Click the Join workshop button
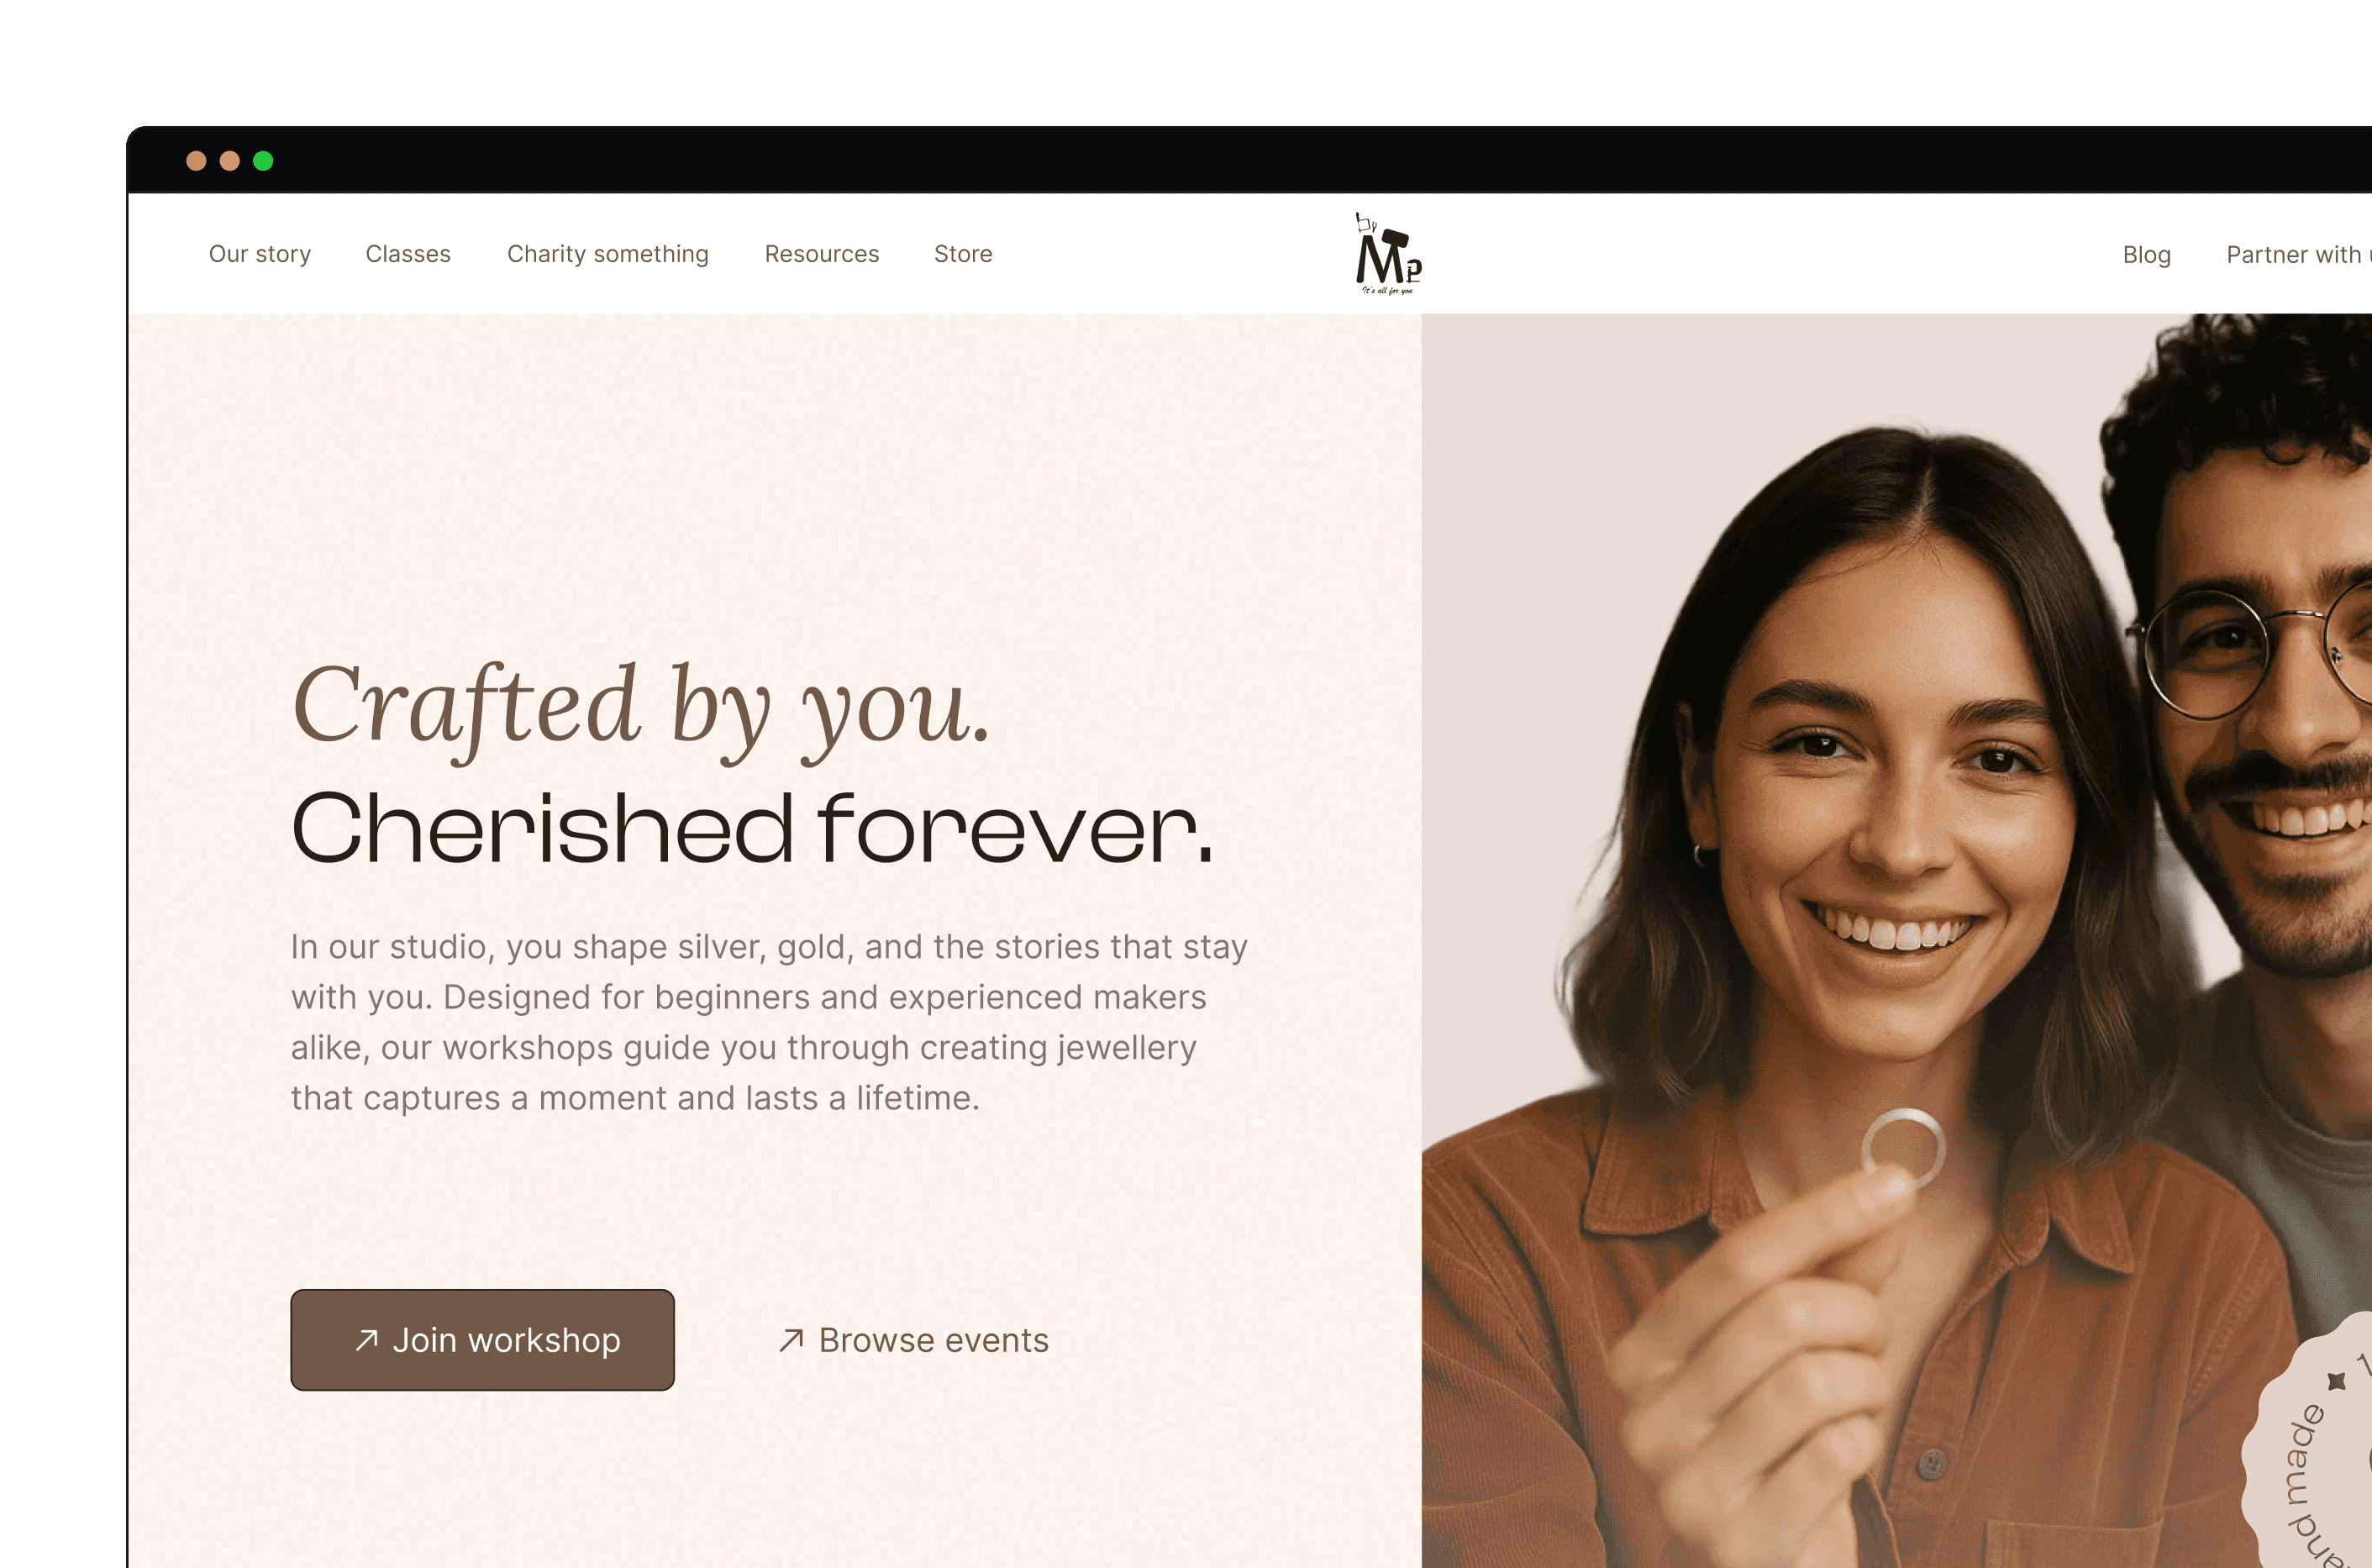Screen dimensions: 2372x1568 (x=483, y=1340)
